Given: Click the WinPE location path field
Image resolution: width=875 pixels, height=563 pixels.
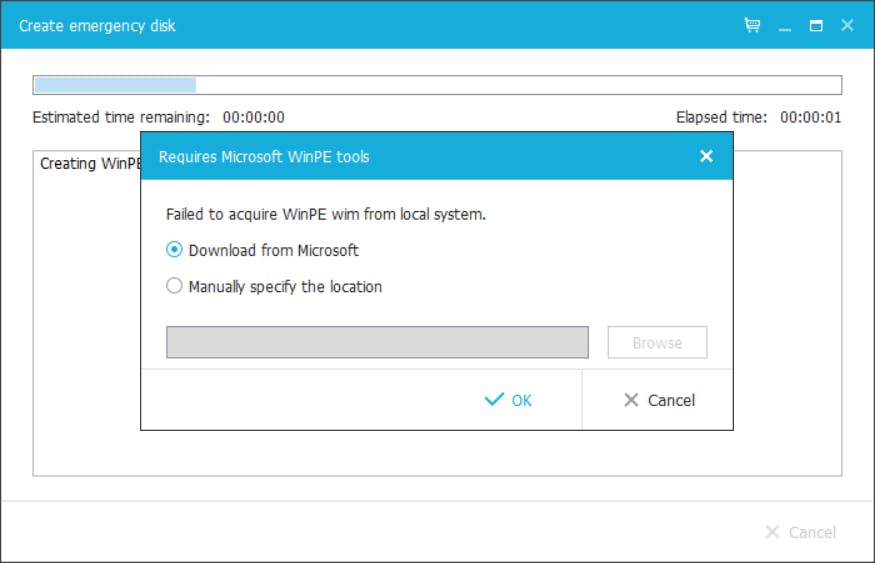Looking at the screenshot, I should click(377, 342).
